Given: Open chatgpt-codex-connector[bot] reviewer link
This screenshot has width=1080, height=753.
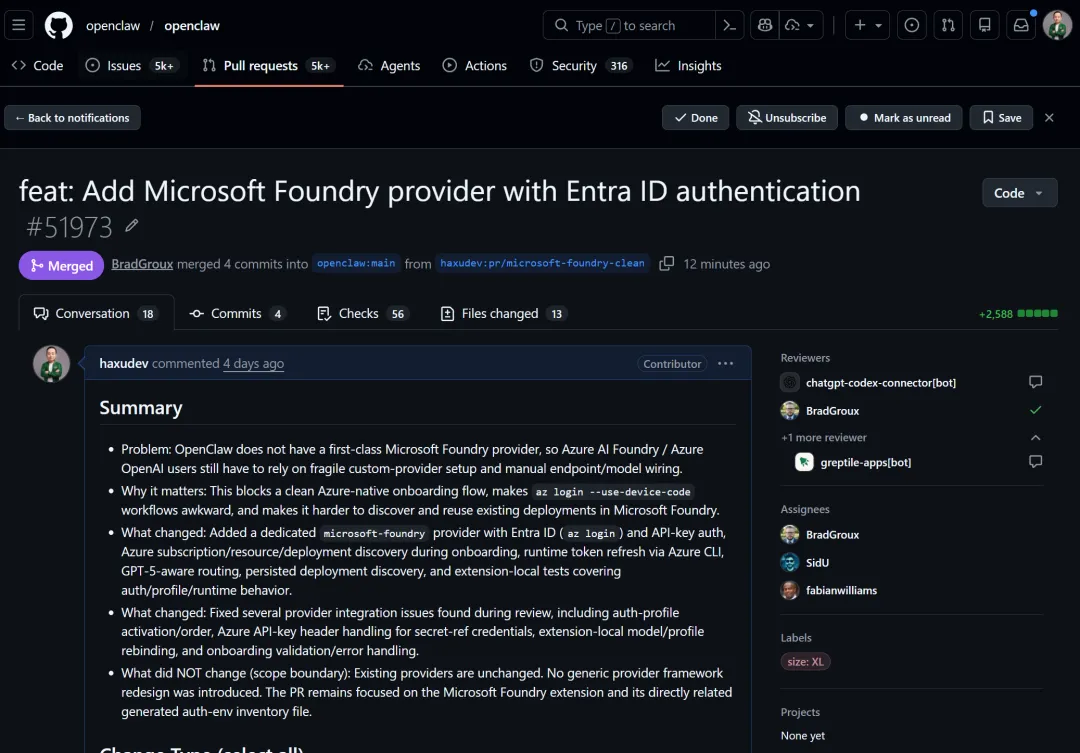Looking at the screenshot, I should (x=880, y=382).
